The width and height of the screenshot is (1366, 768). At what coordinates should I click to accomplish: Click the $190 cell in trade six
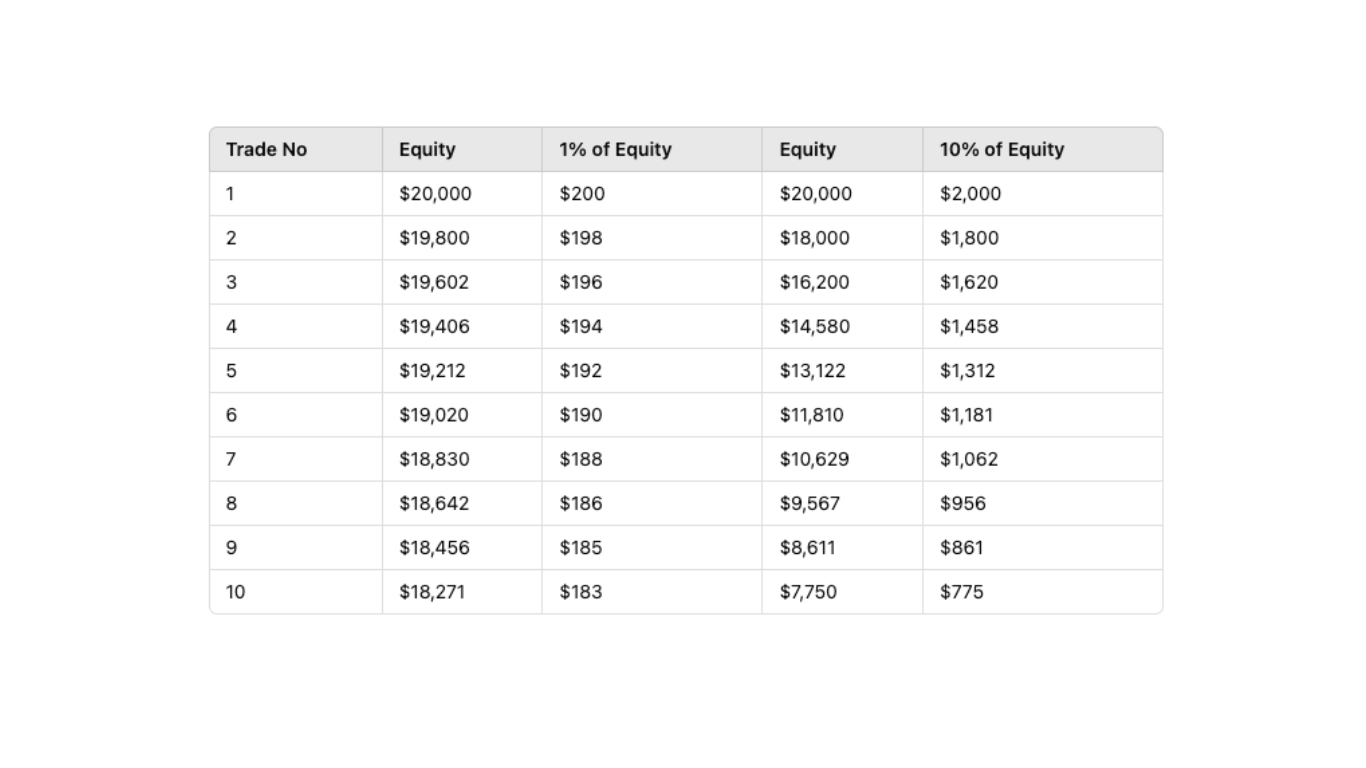(x=581, y=415)
